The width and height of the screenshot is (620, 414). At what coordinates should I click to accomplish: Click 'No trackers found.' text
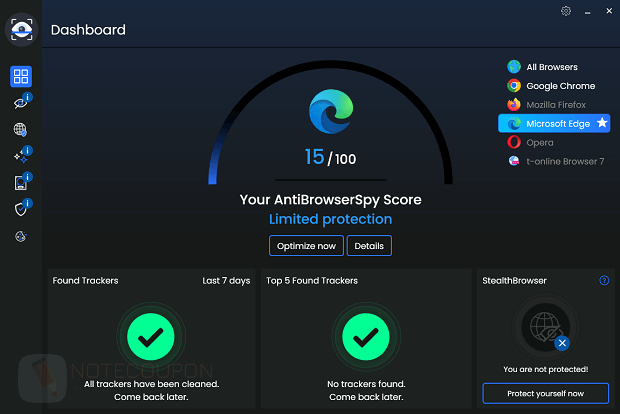pos(366,384)
